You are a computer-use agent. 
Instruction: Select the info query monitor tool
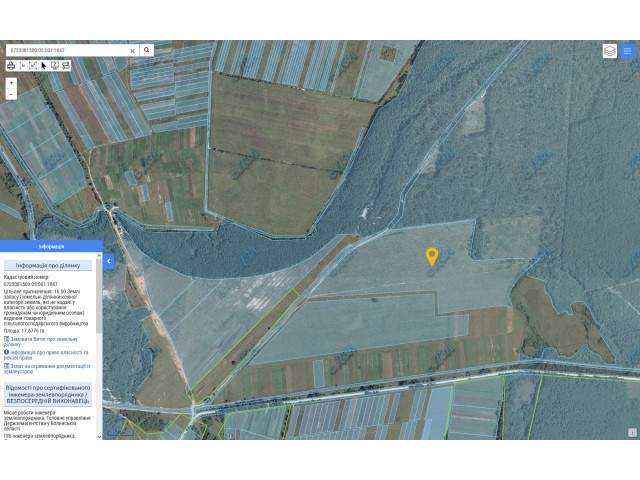tap(55, 66)
